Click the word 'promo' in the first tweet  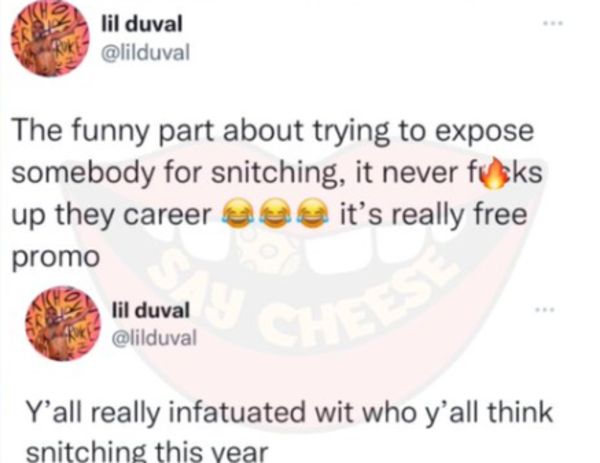coord(56,258)
